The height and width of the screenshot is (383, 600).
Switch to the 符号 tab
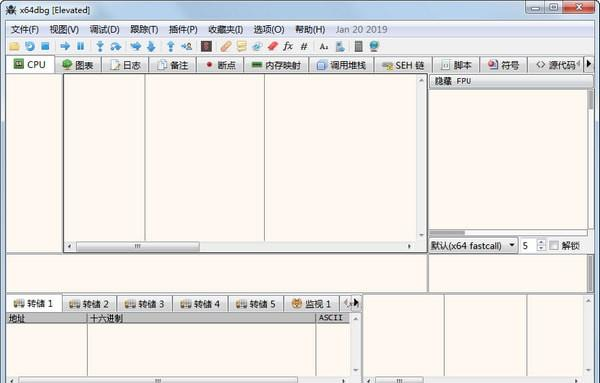[x=503, y=65]
